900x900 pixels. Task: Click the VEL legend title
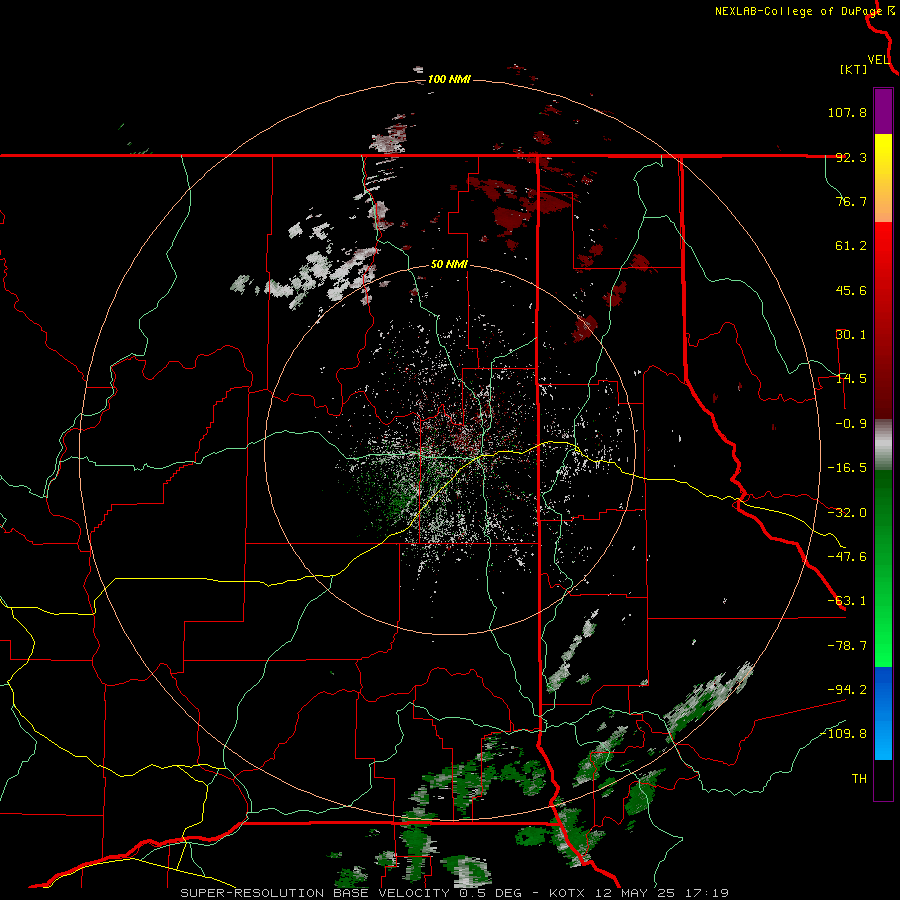pyautogui.click(x=878, y=60)
